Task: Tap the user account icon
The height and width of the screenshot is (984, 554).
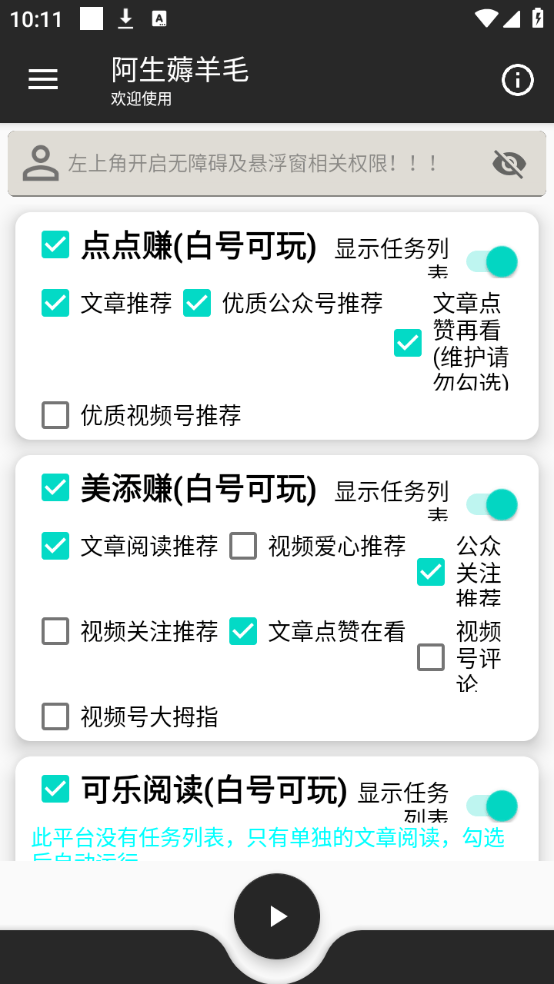Action: (41, 163)
